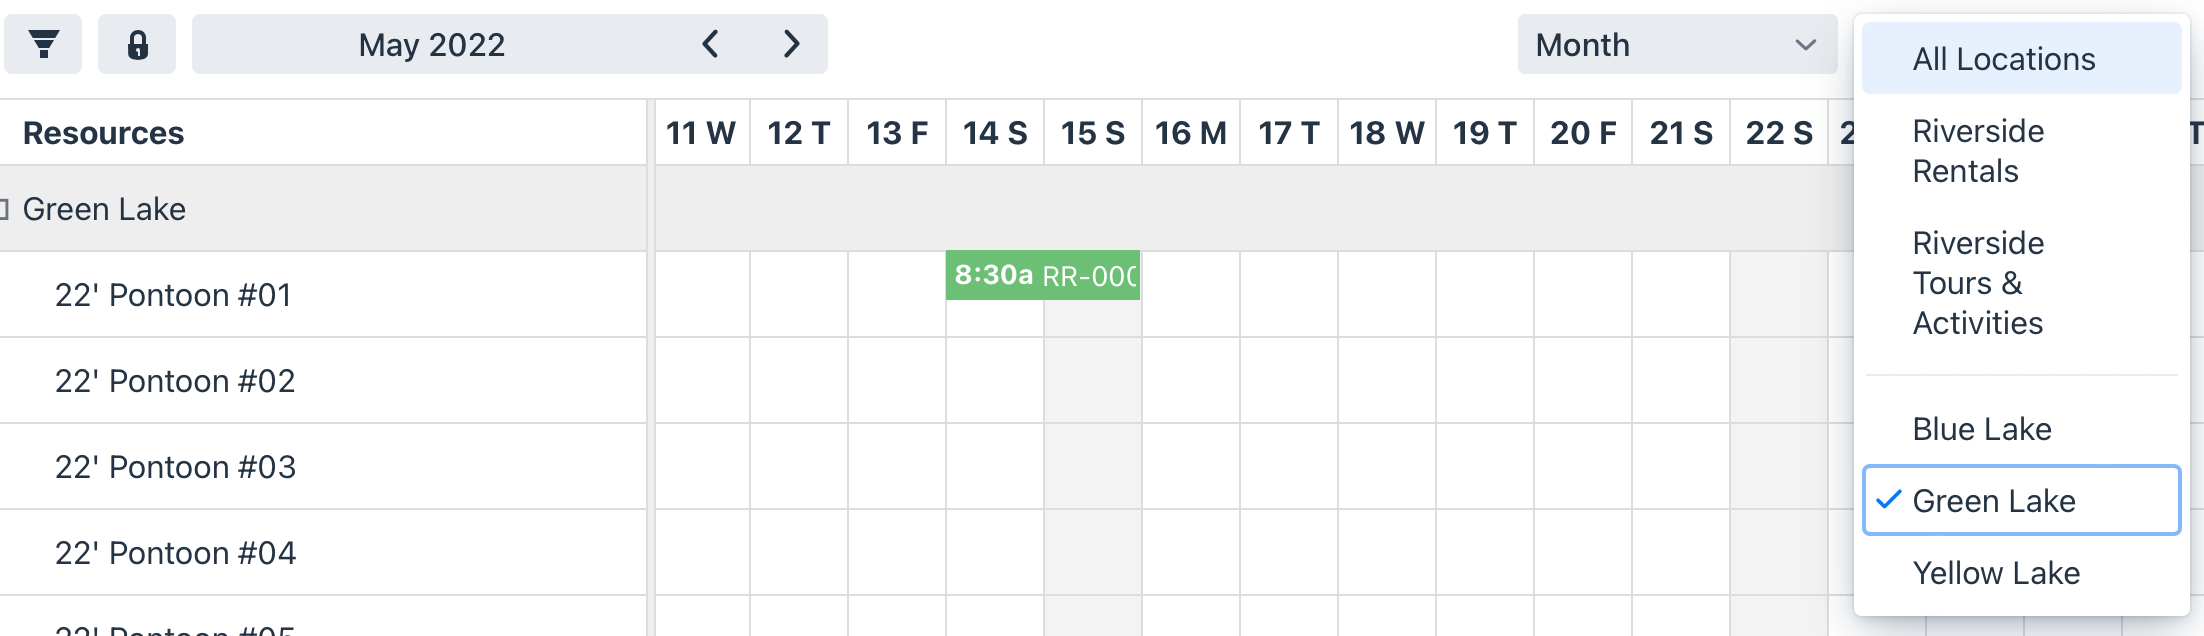Click the 16 M day column header

click(x=1191, y=132)
